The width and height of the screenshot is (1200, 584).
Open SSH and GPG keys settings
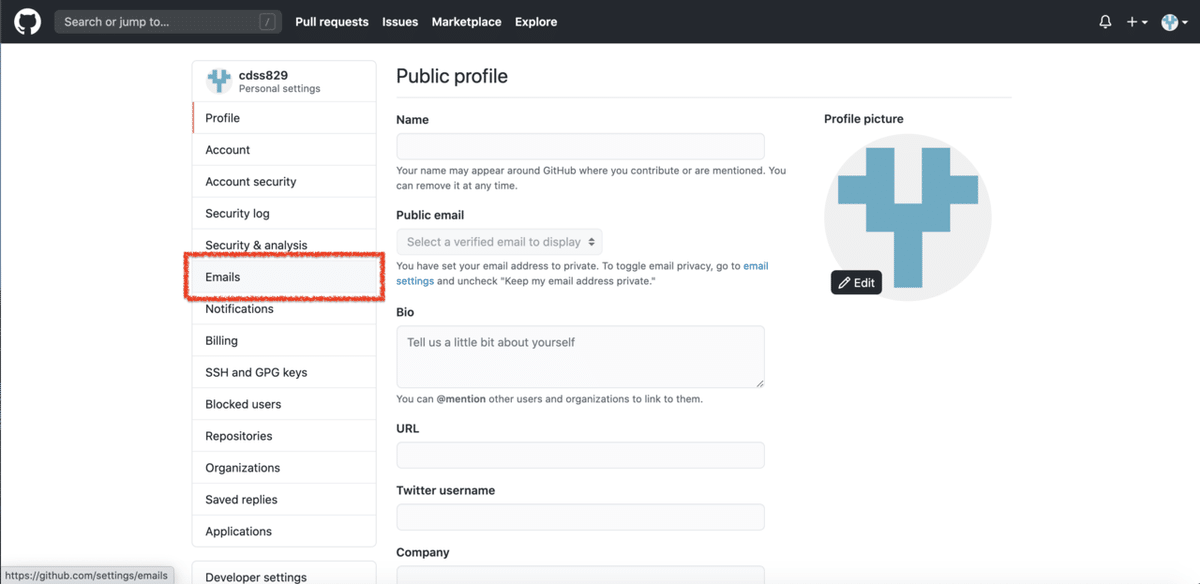point(256,372)
